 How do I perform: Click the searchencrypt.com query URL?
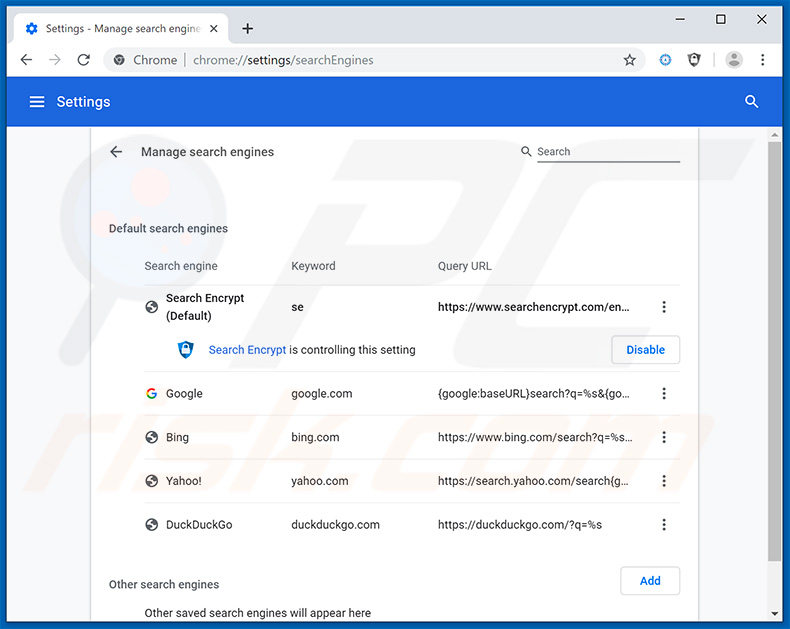534,307
